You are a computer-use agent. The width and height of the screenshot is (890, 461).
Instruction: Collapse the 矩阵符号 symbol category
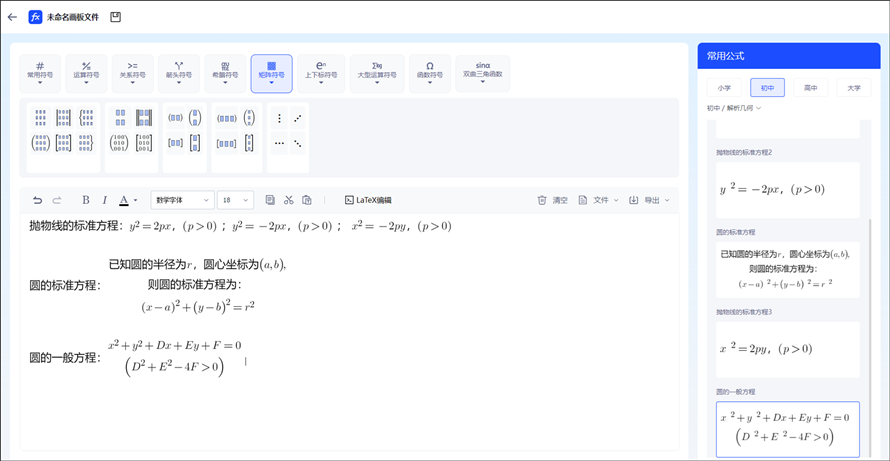(x=271, y=74)
